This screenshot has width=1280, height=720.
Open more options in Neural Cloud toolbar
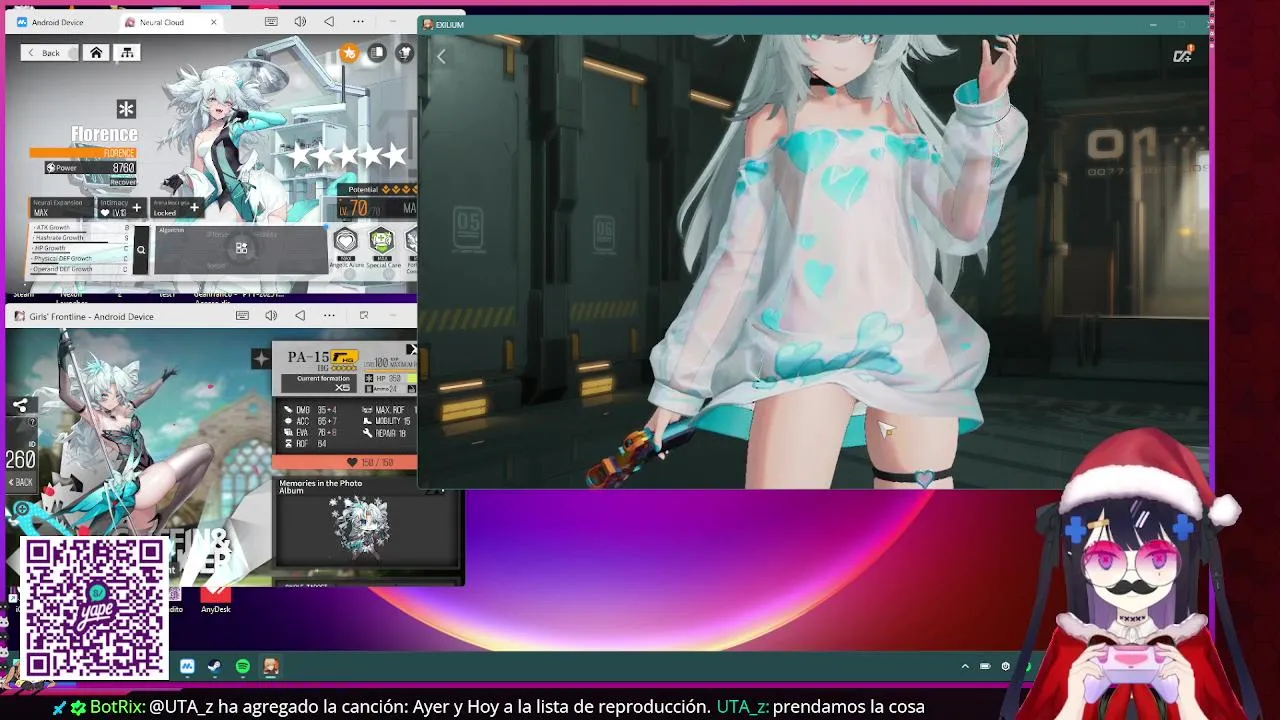click(358, 22)
